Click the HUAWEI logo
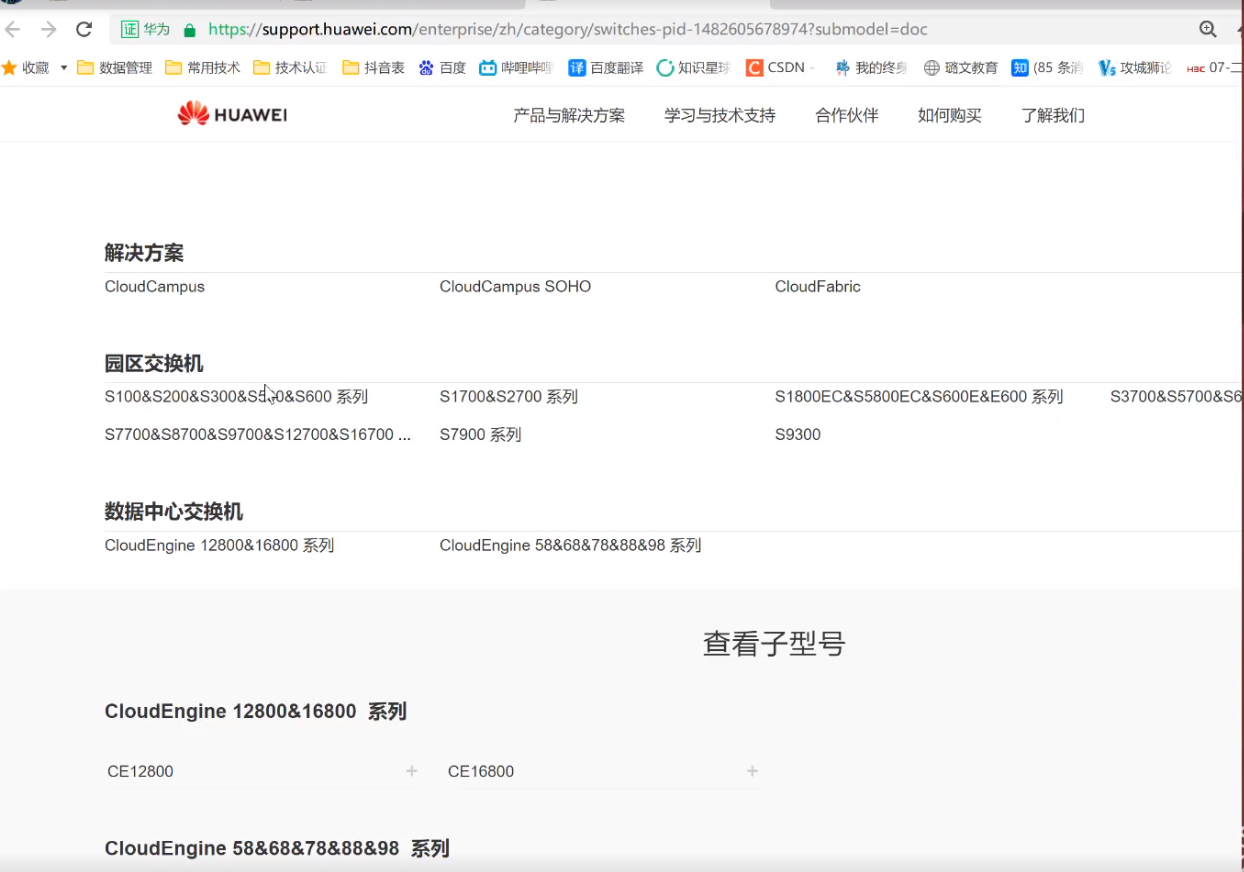This screenshot has height=872, width=1244. click(x=232, y=114)
